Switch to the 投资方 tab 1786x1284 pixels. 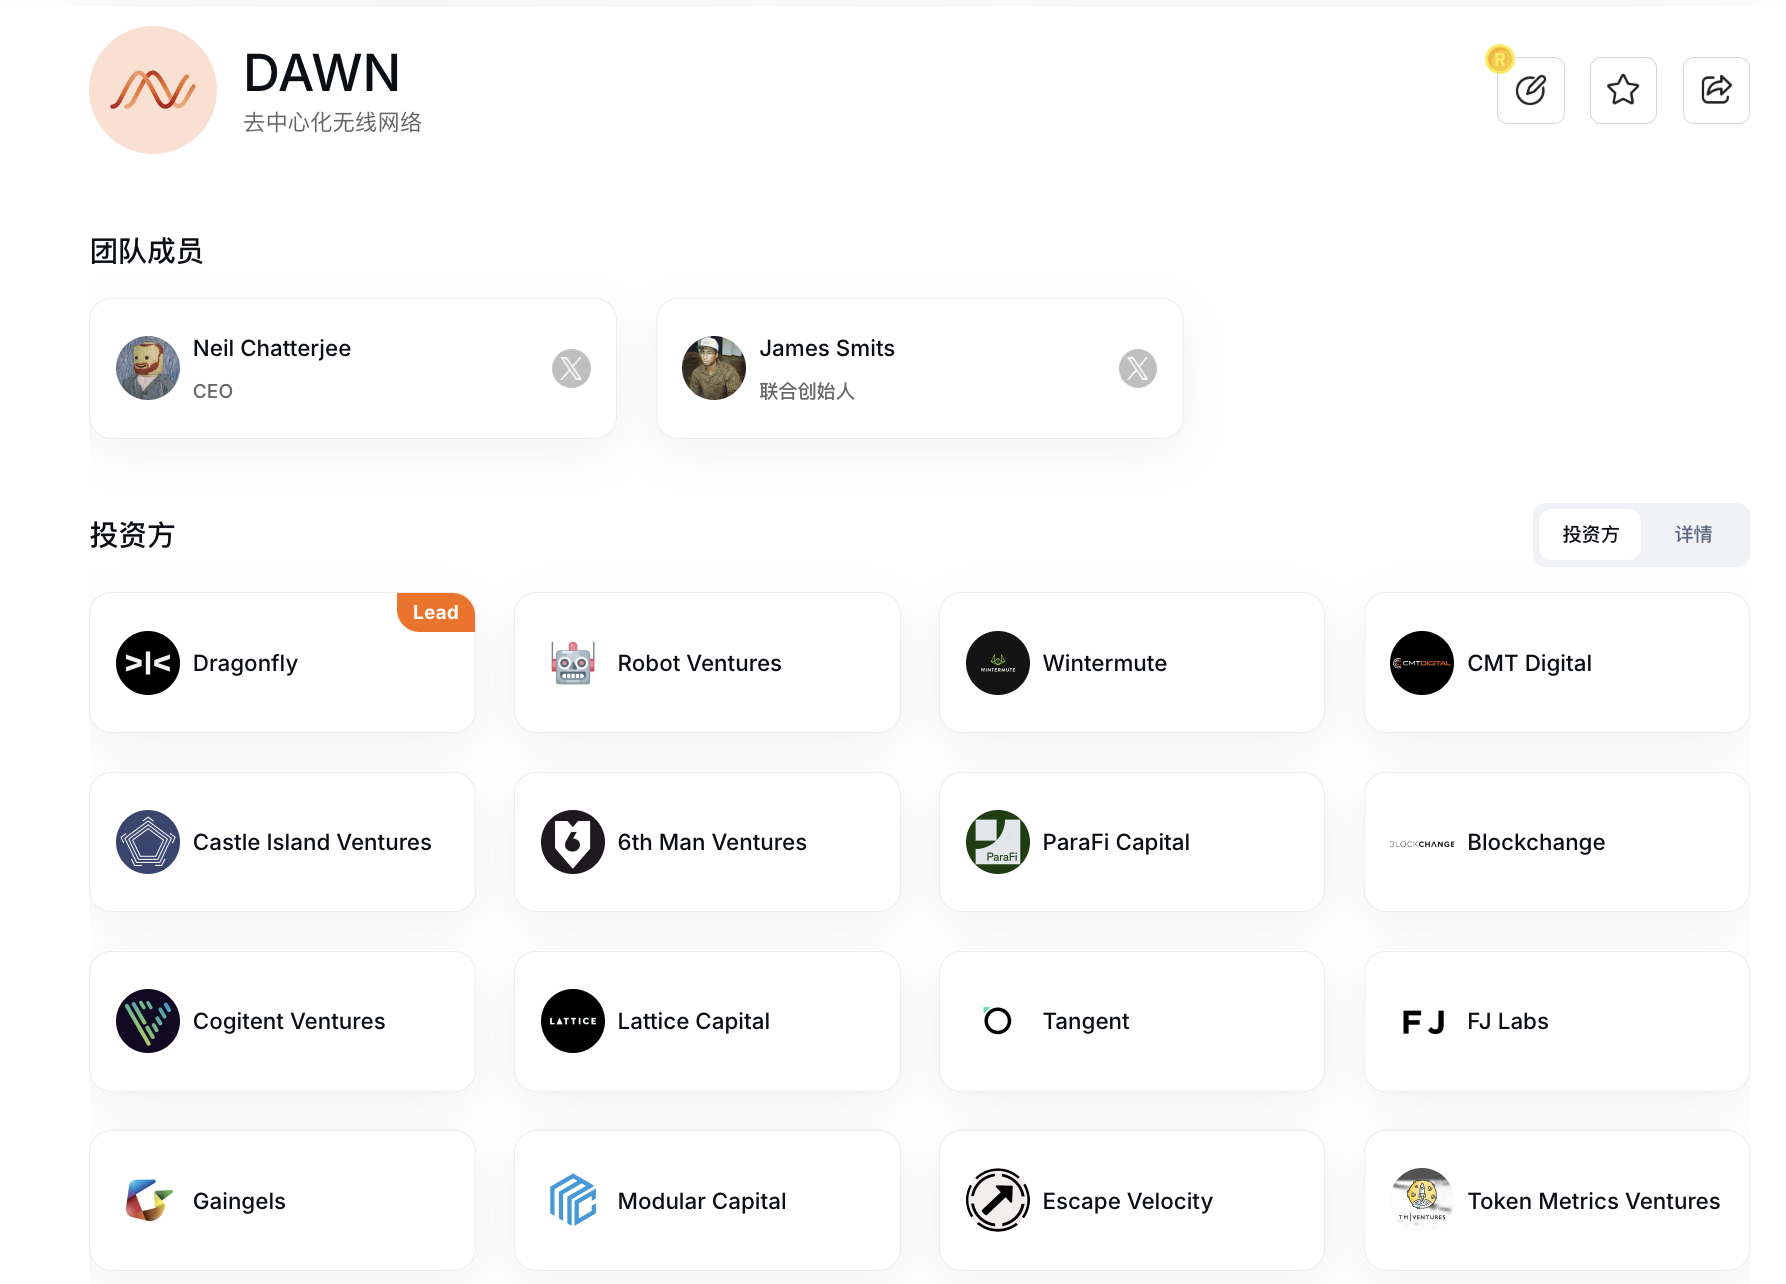tap(1590, 535)
